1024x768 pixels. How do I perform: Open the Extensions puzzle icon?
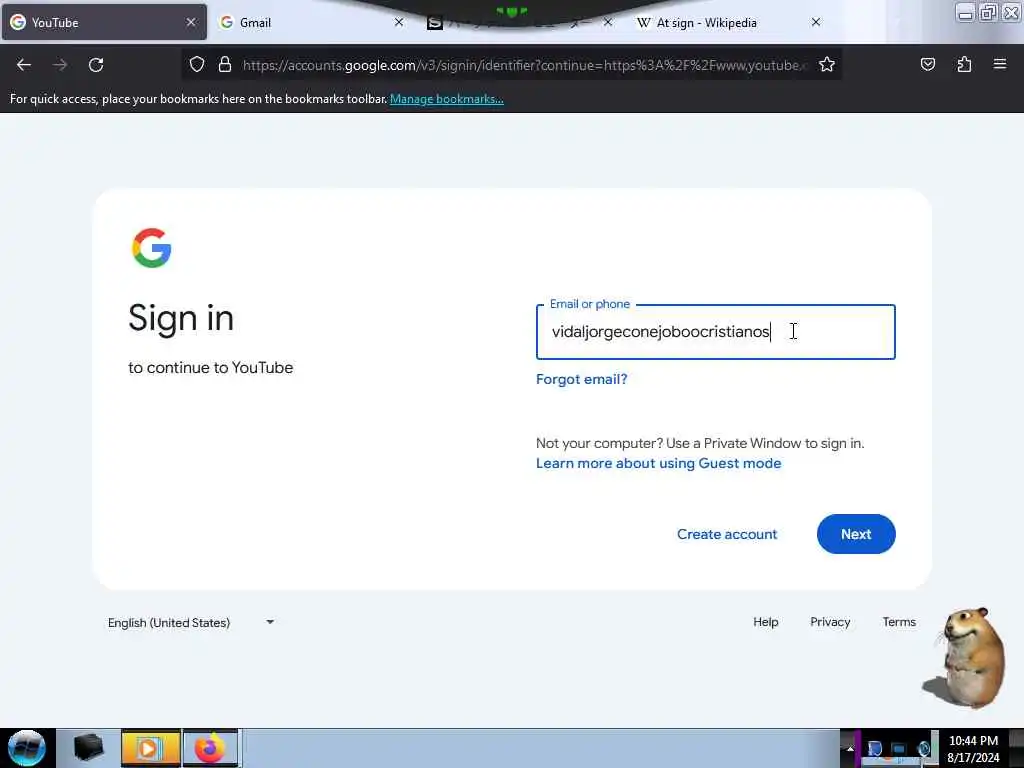tap(964, 65)
